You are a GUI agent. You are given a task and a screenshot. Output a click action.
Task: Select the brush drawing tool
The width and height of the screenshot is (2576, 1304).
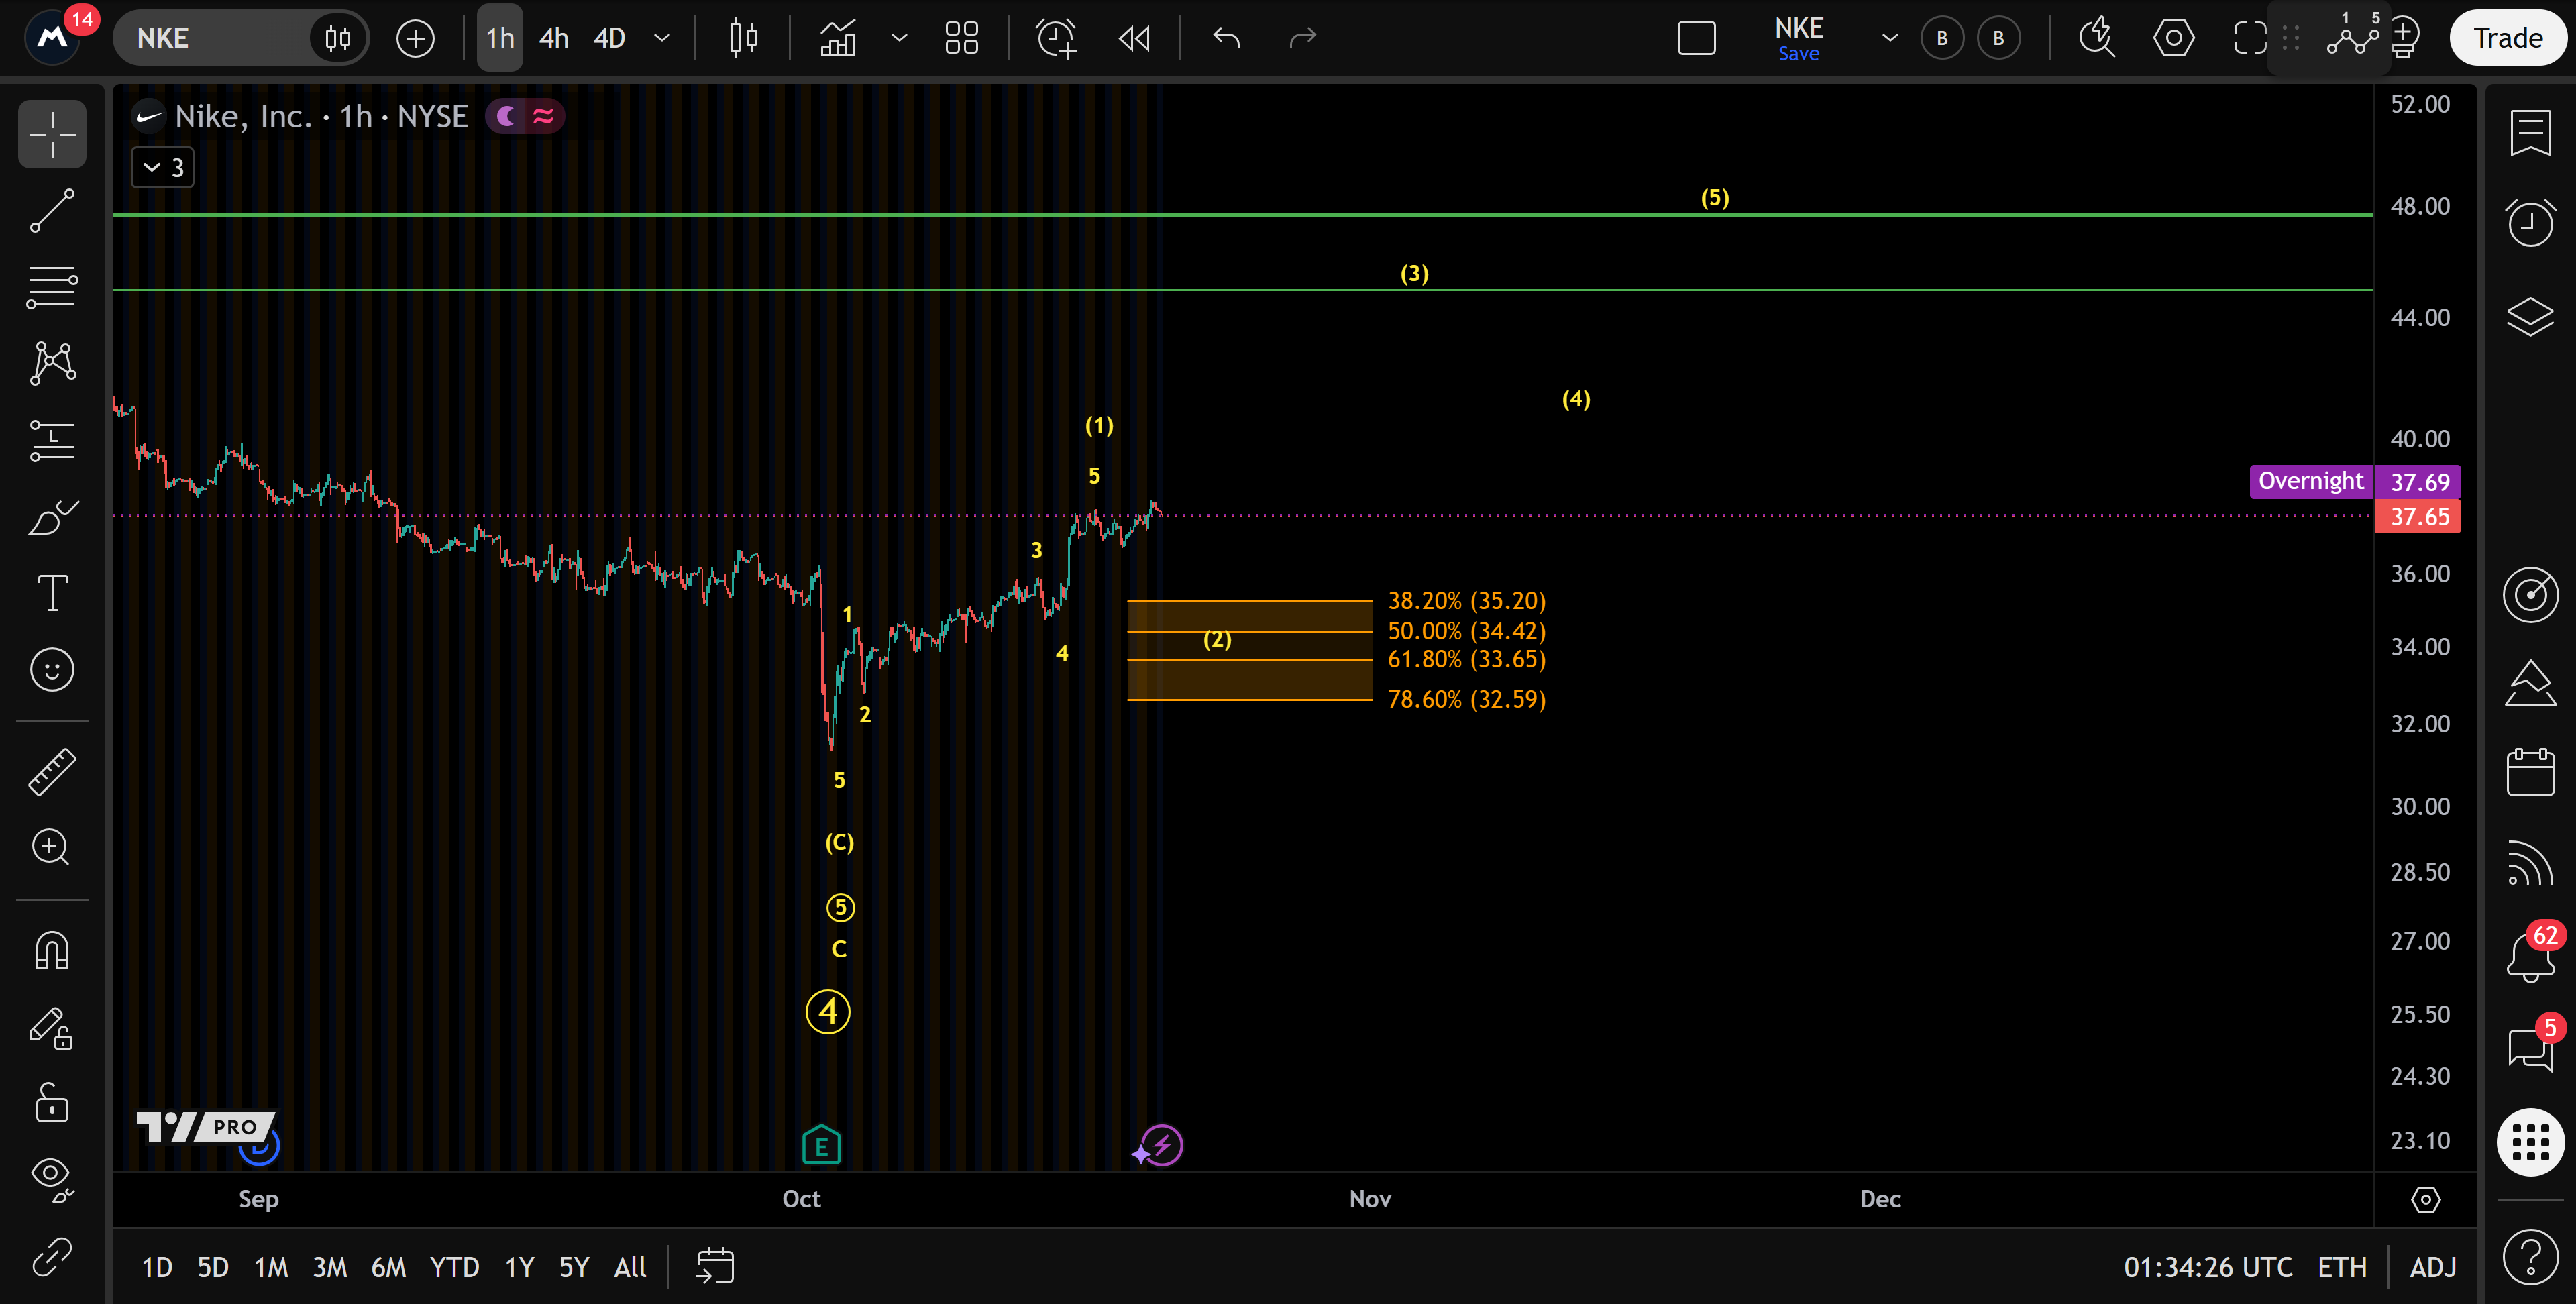pos(52,517)
